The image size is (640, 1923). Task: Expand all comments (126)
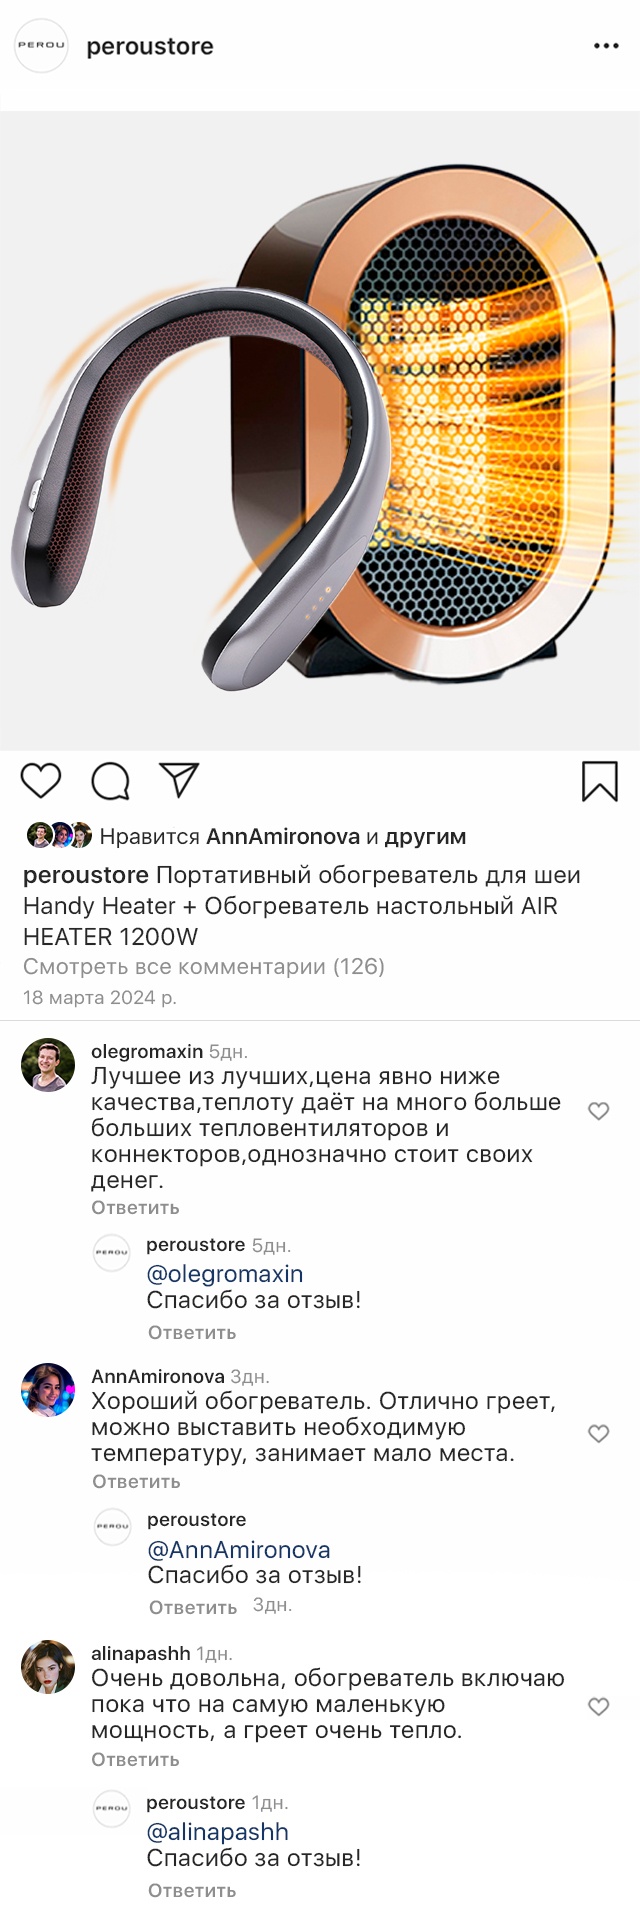click(204, 966)
